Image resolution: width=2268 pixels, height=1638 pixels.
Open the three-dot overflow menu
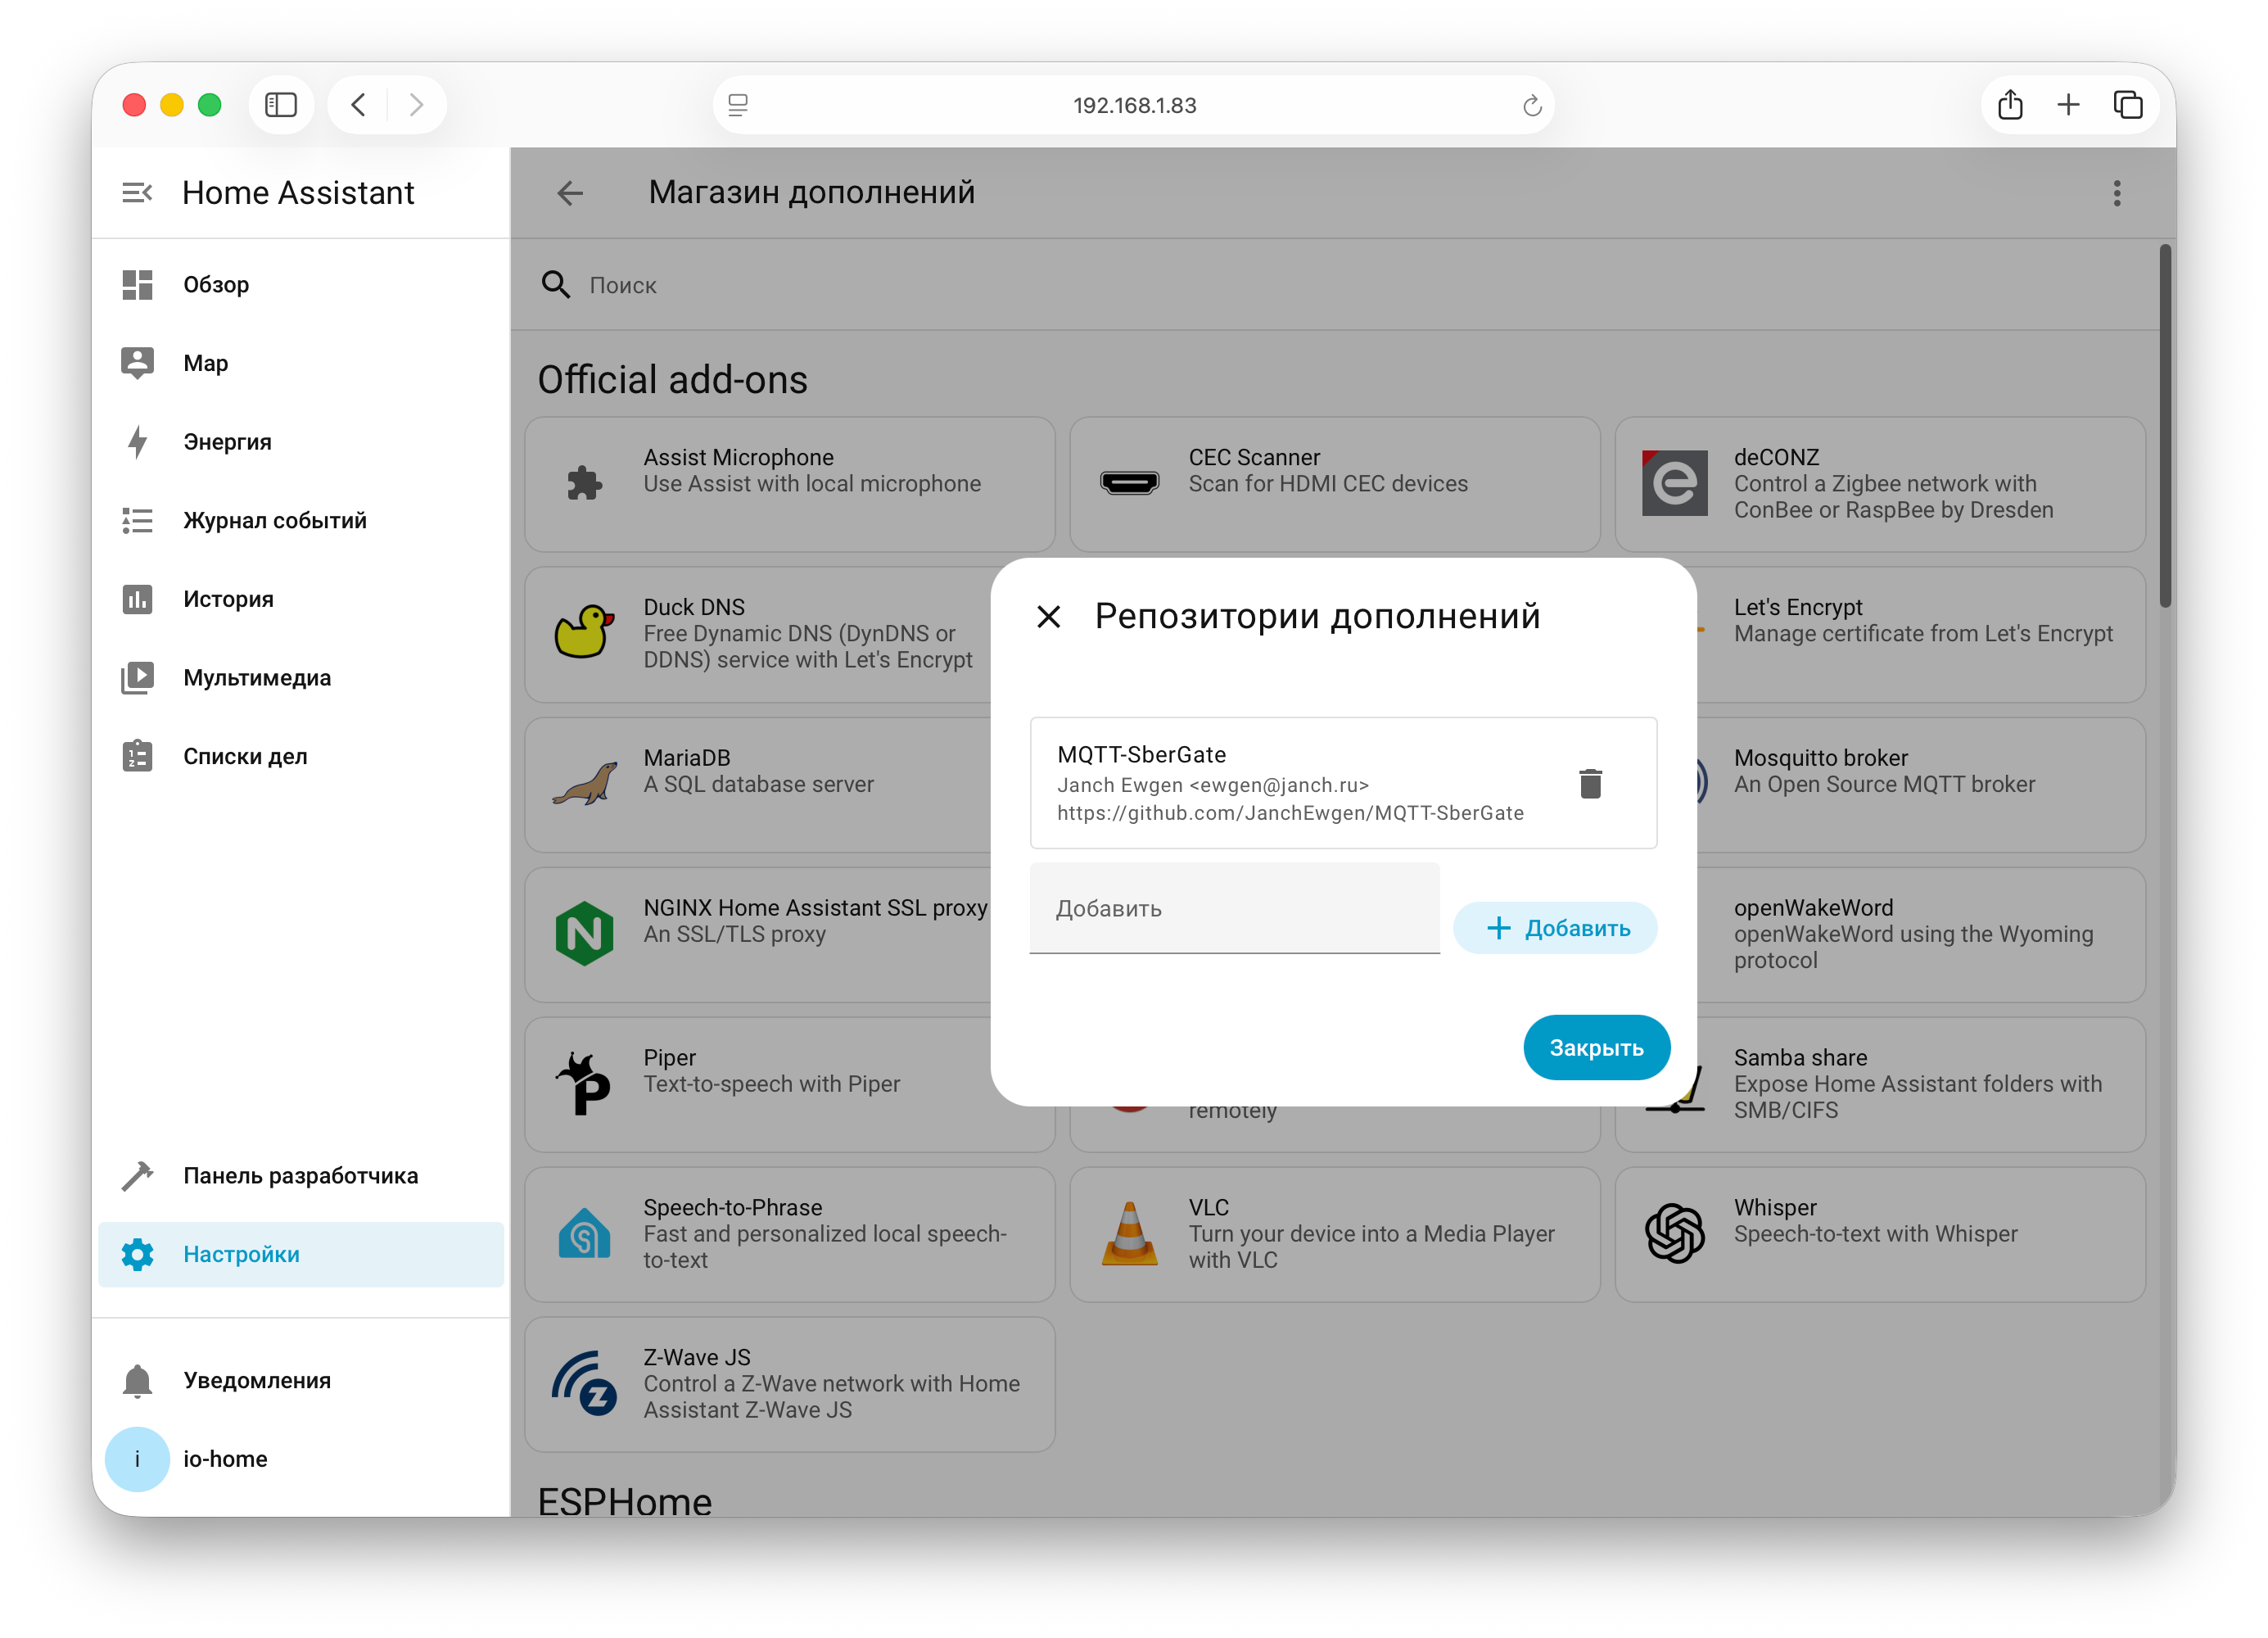point(2117,193)
